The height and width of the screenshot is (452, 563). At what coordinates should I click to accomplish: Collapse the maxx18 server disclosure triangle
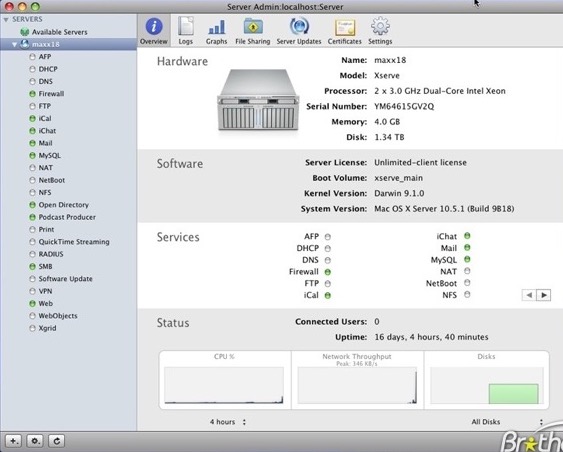pyautogui.click(x=14, y=45)
